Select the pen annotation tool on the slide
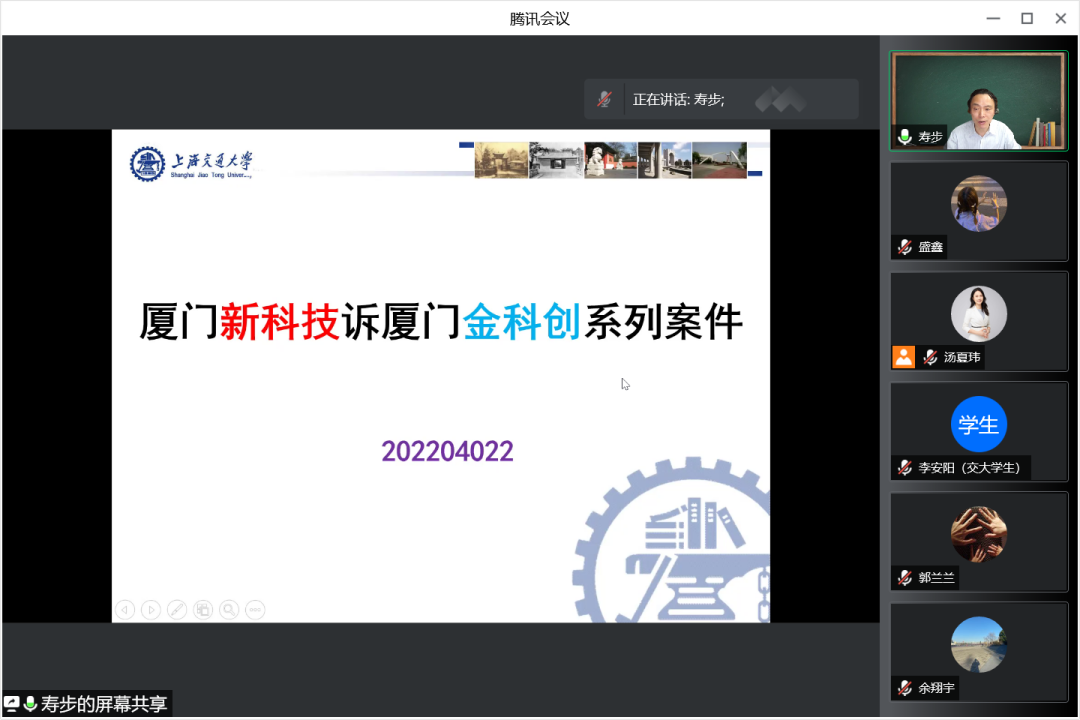This screenshot has height=720, width=1080. 177,609
